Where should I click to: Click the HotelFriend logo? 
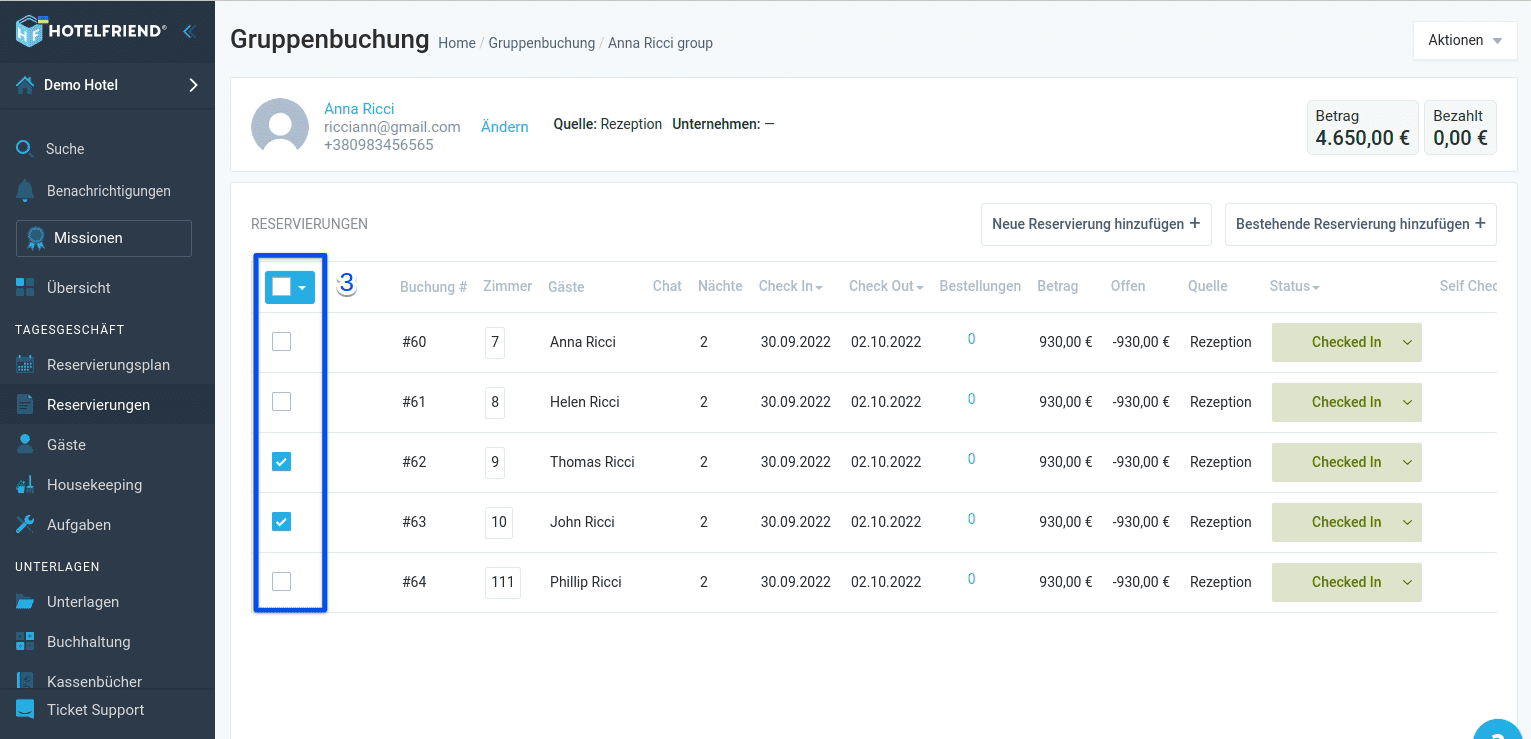[90, 31]
